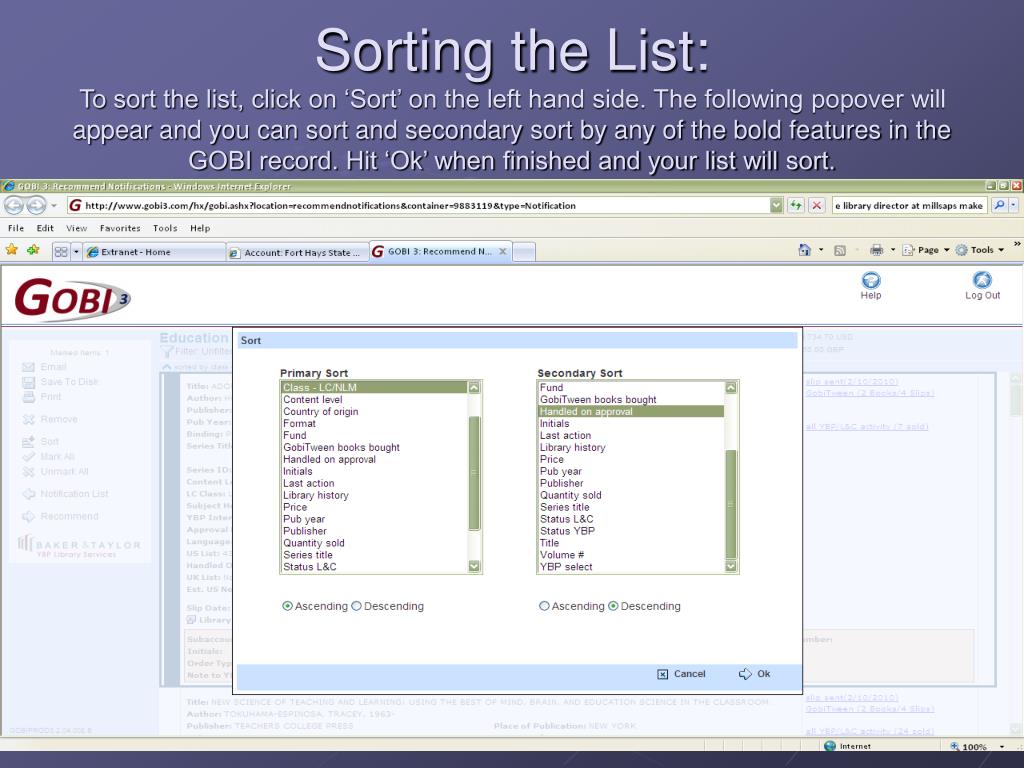Switch to the Extranet - Home tab
The height and width of the screenshot is (768, 1024).
pos(154,252)
